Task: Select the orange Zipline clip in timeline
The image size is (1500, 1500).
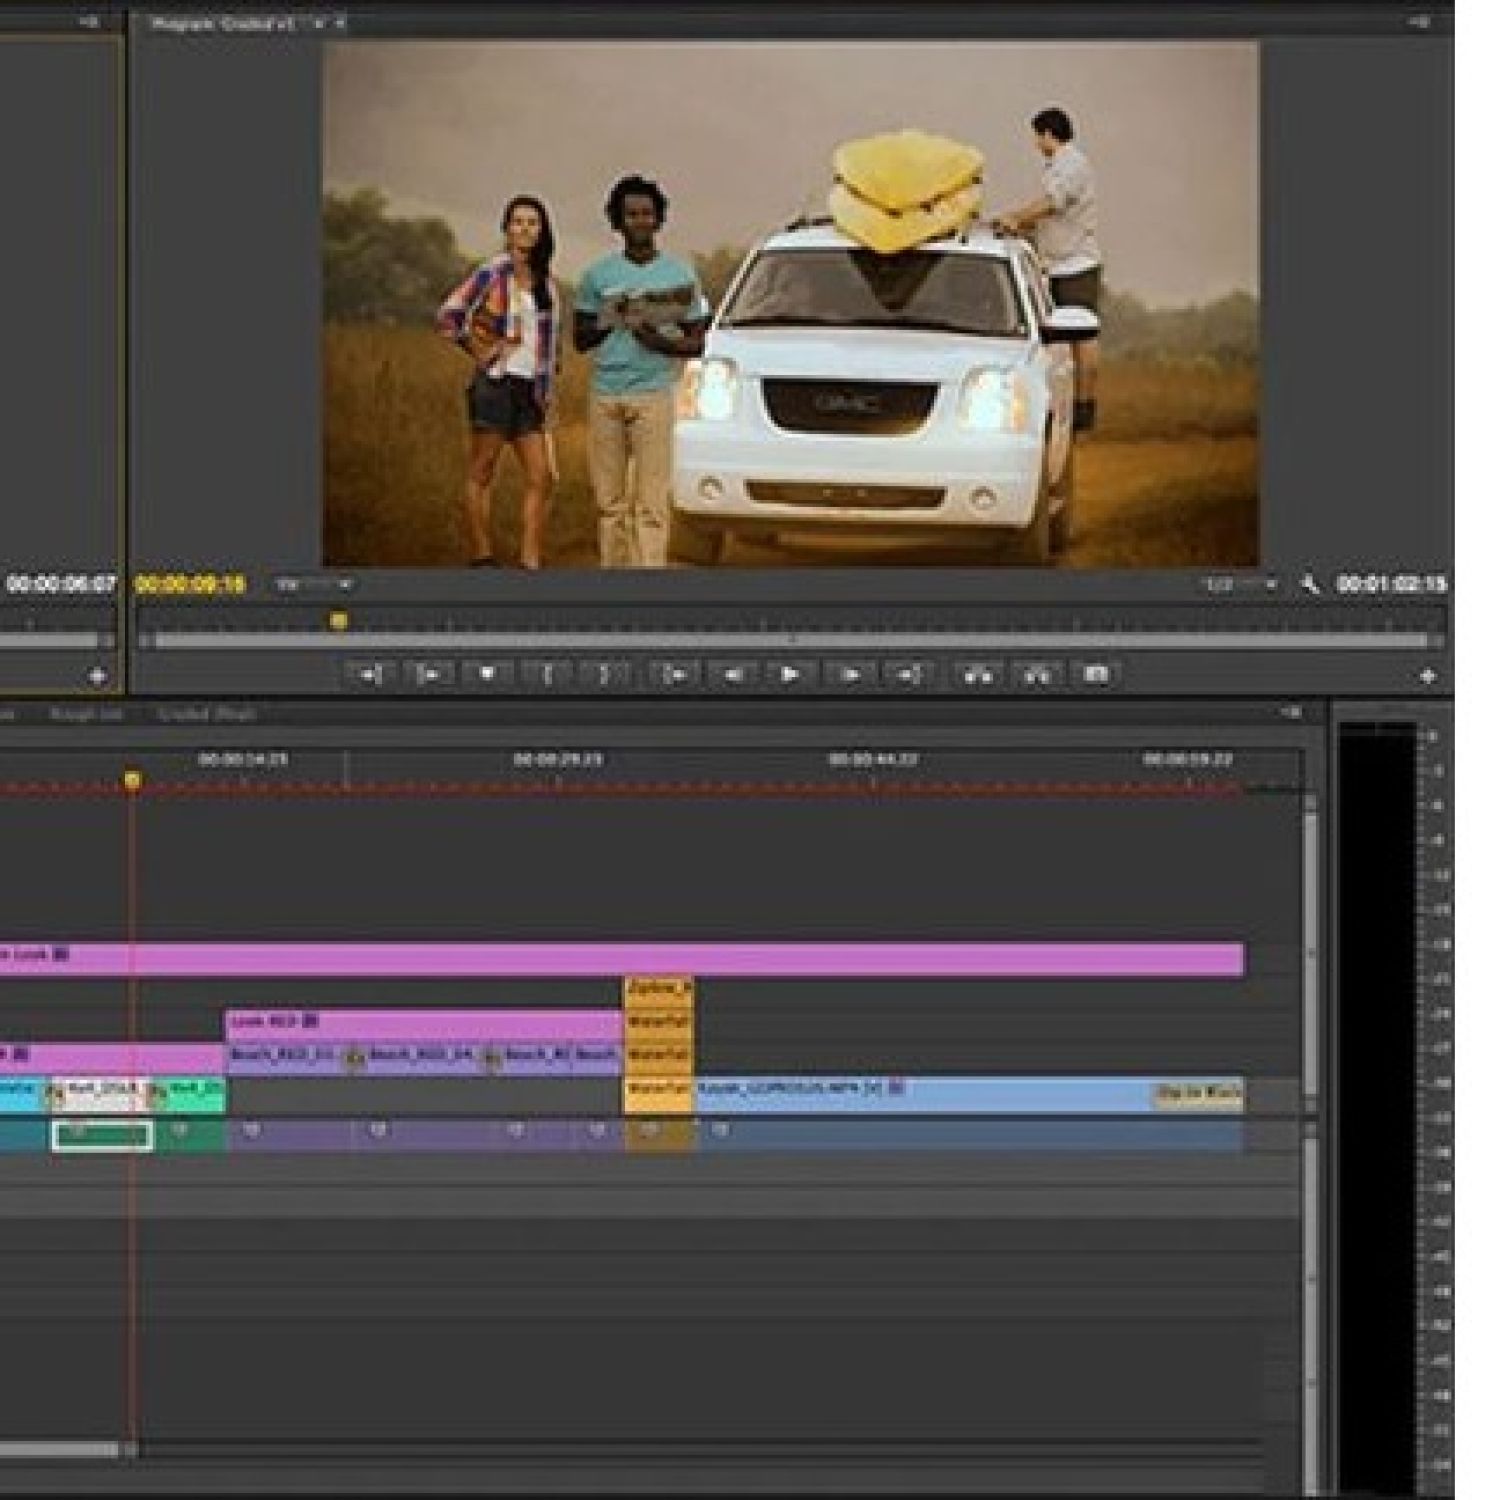Action: [658, 989]
